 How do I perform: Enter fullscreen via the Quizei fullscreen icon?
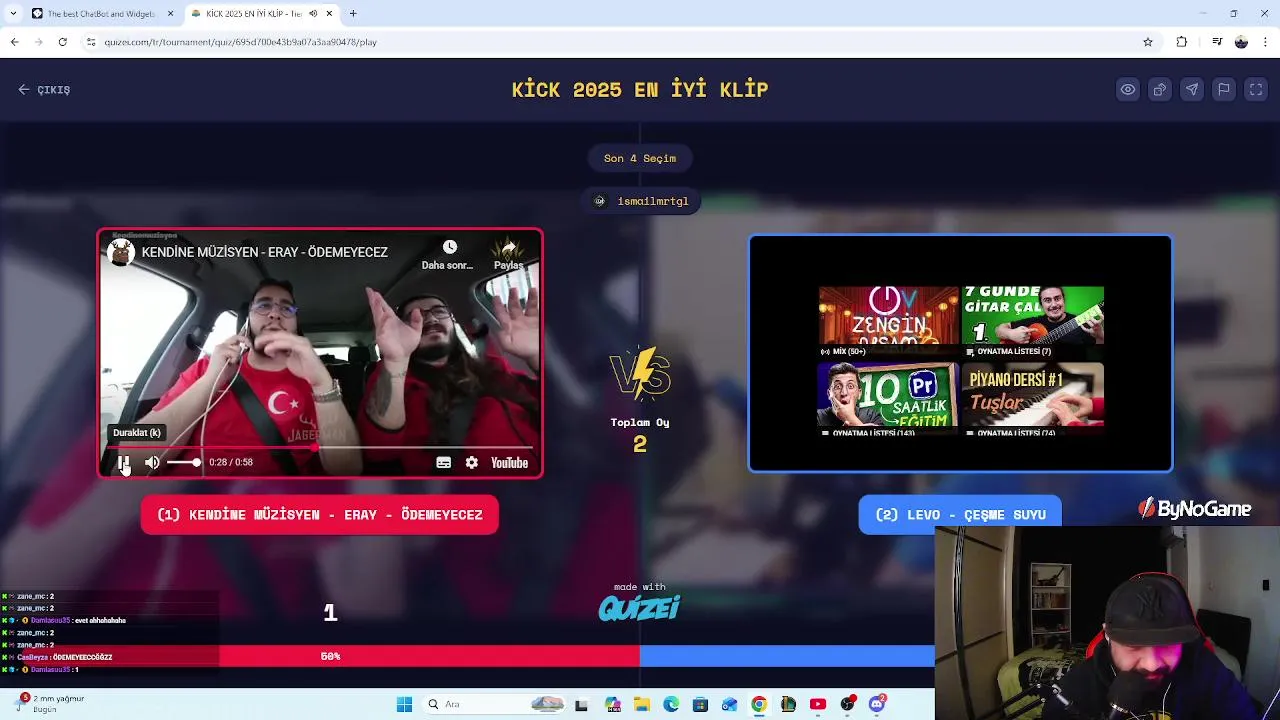pos(1256,89)
